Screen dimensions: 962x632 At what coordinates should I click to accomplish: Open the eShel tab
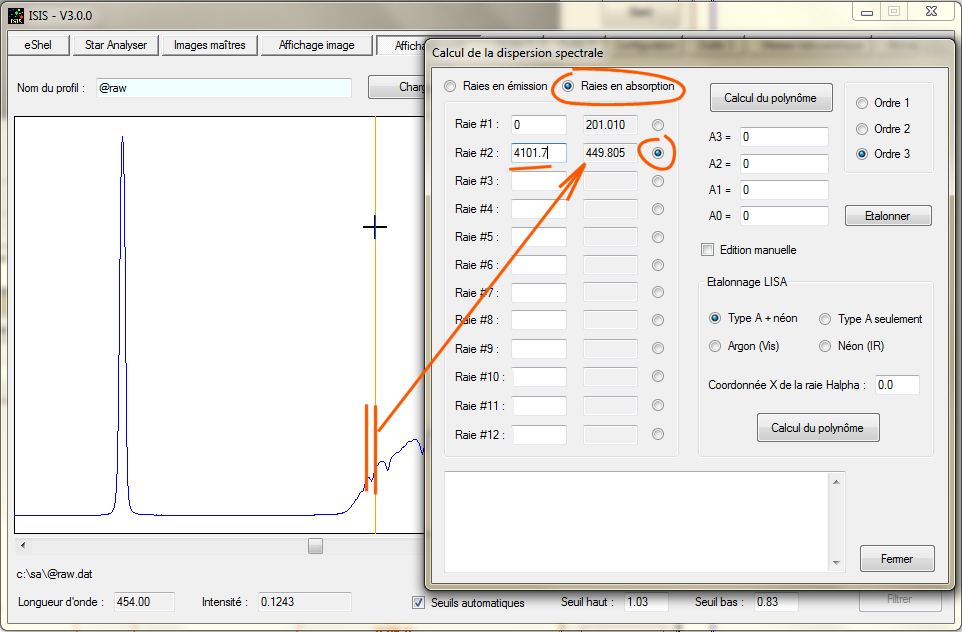(x=38, y=45)
